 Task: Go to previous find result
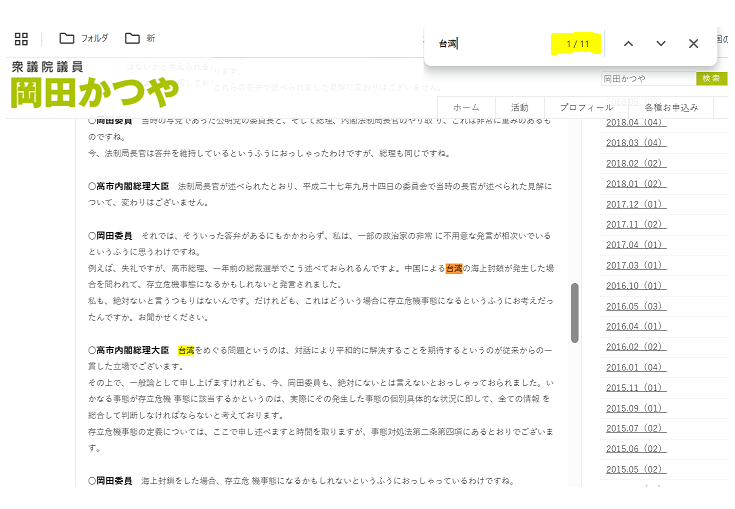(628, 44)
